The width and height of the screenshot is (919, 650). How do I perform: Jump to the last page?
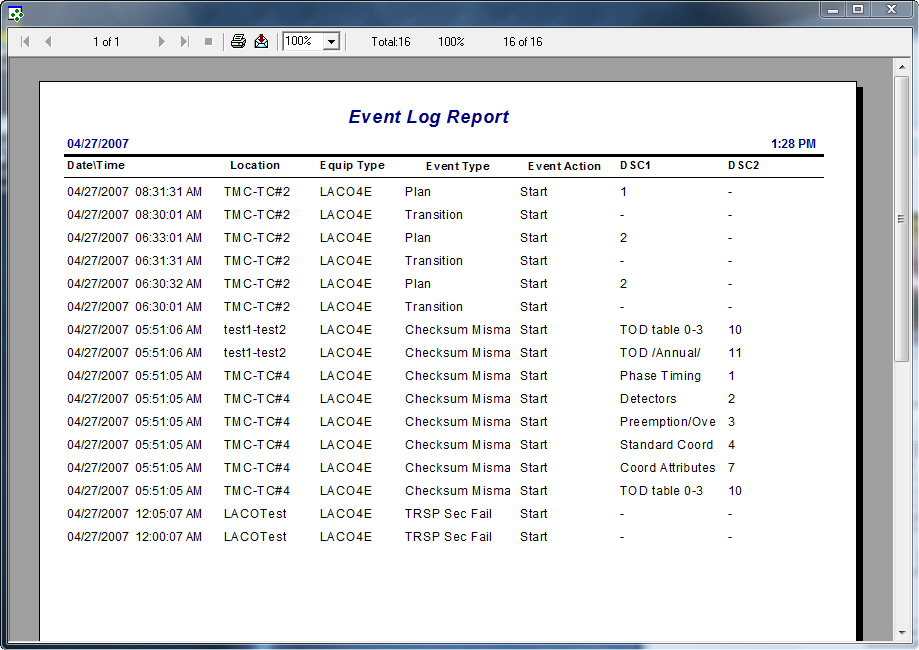tap(183, 41)
